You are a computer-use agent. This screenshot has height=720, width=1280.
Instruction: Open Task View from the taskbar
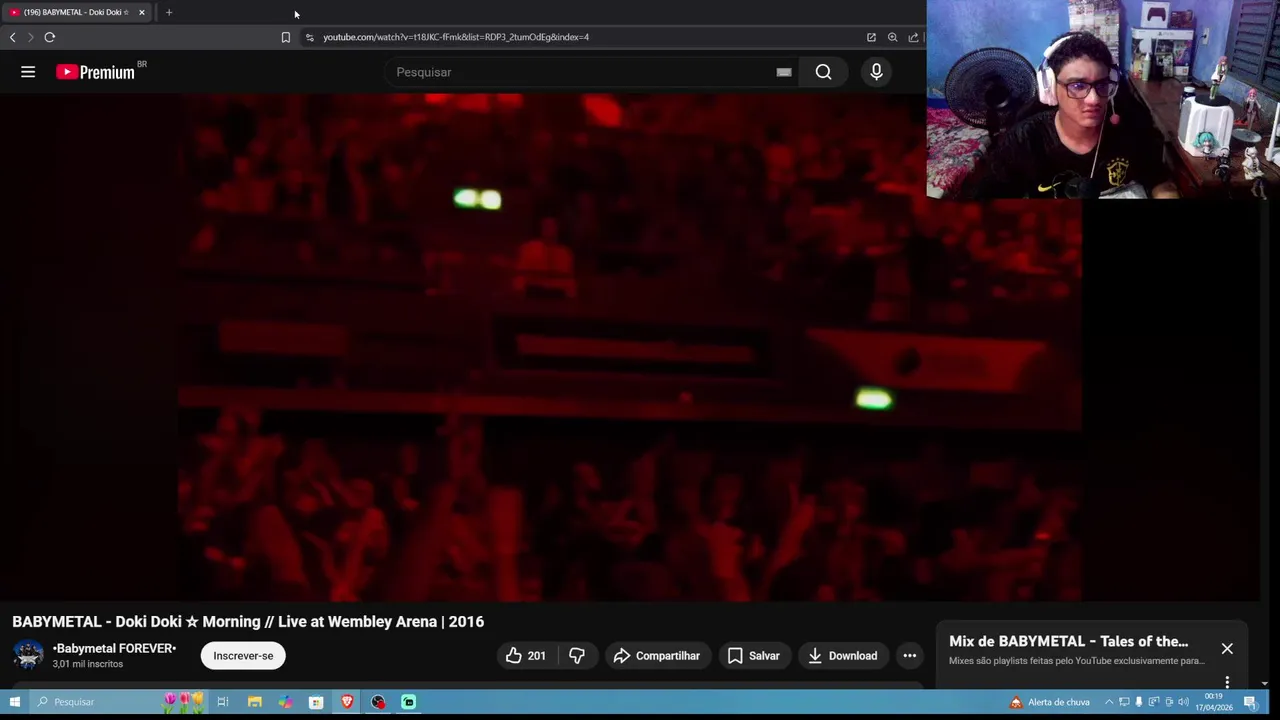tap(223, 702)
